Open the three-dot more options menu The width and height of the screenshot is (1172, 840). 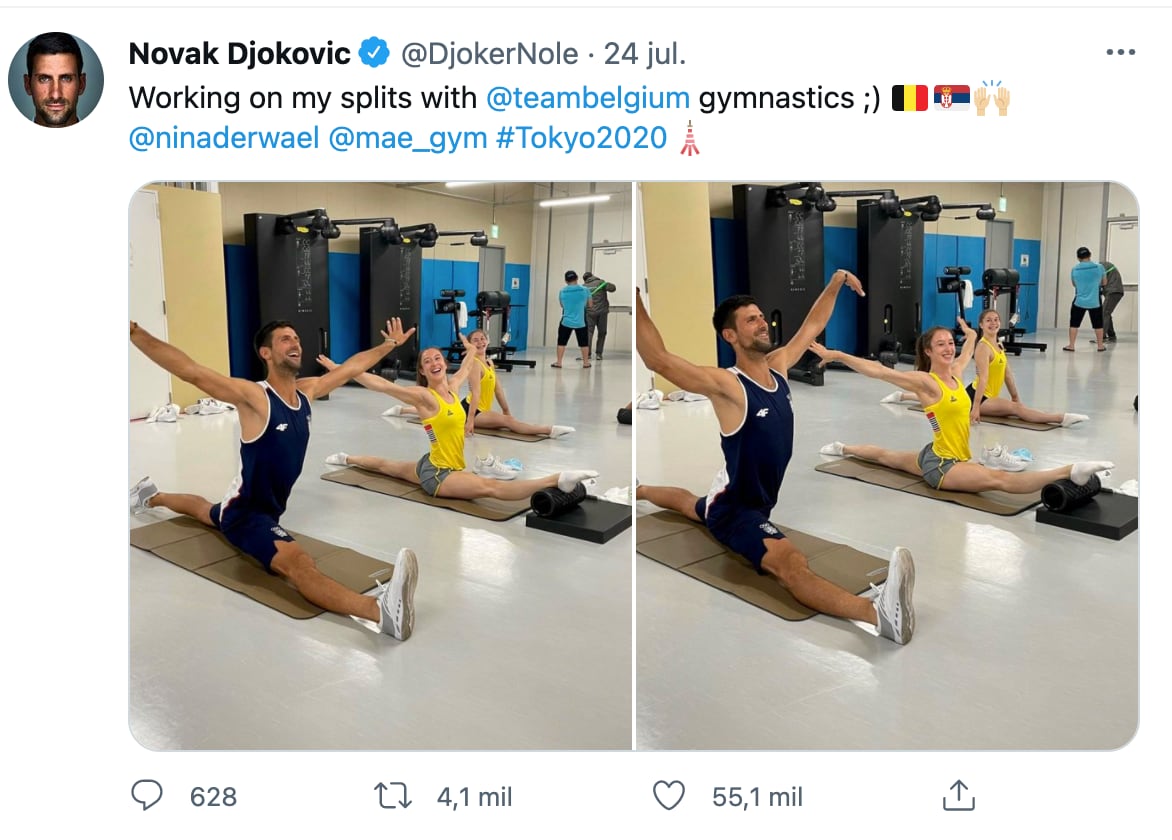pos(1120,53)
